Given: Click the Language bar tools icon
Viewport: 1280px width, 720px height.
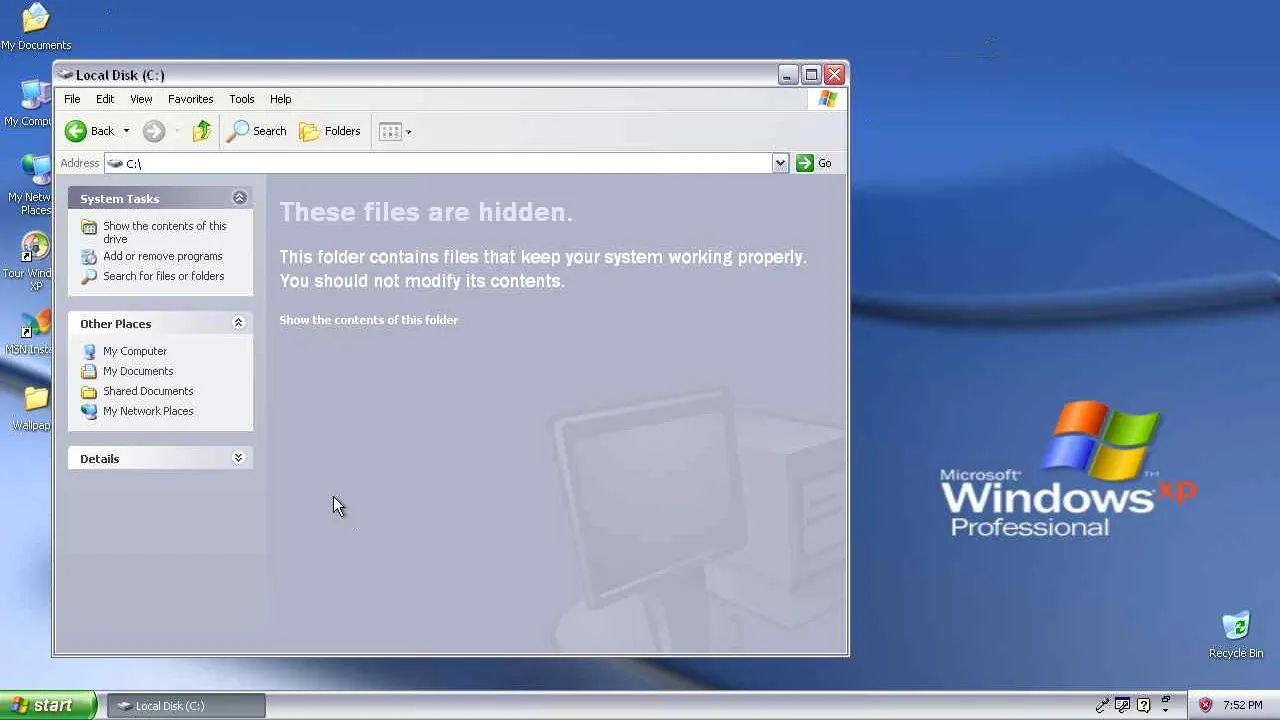Looking at the screenshot, I should pyautogui.click(x=1123, y=705).
